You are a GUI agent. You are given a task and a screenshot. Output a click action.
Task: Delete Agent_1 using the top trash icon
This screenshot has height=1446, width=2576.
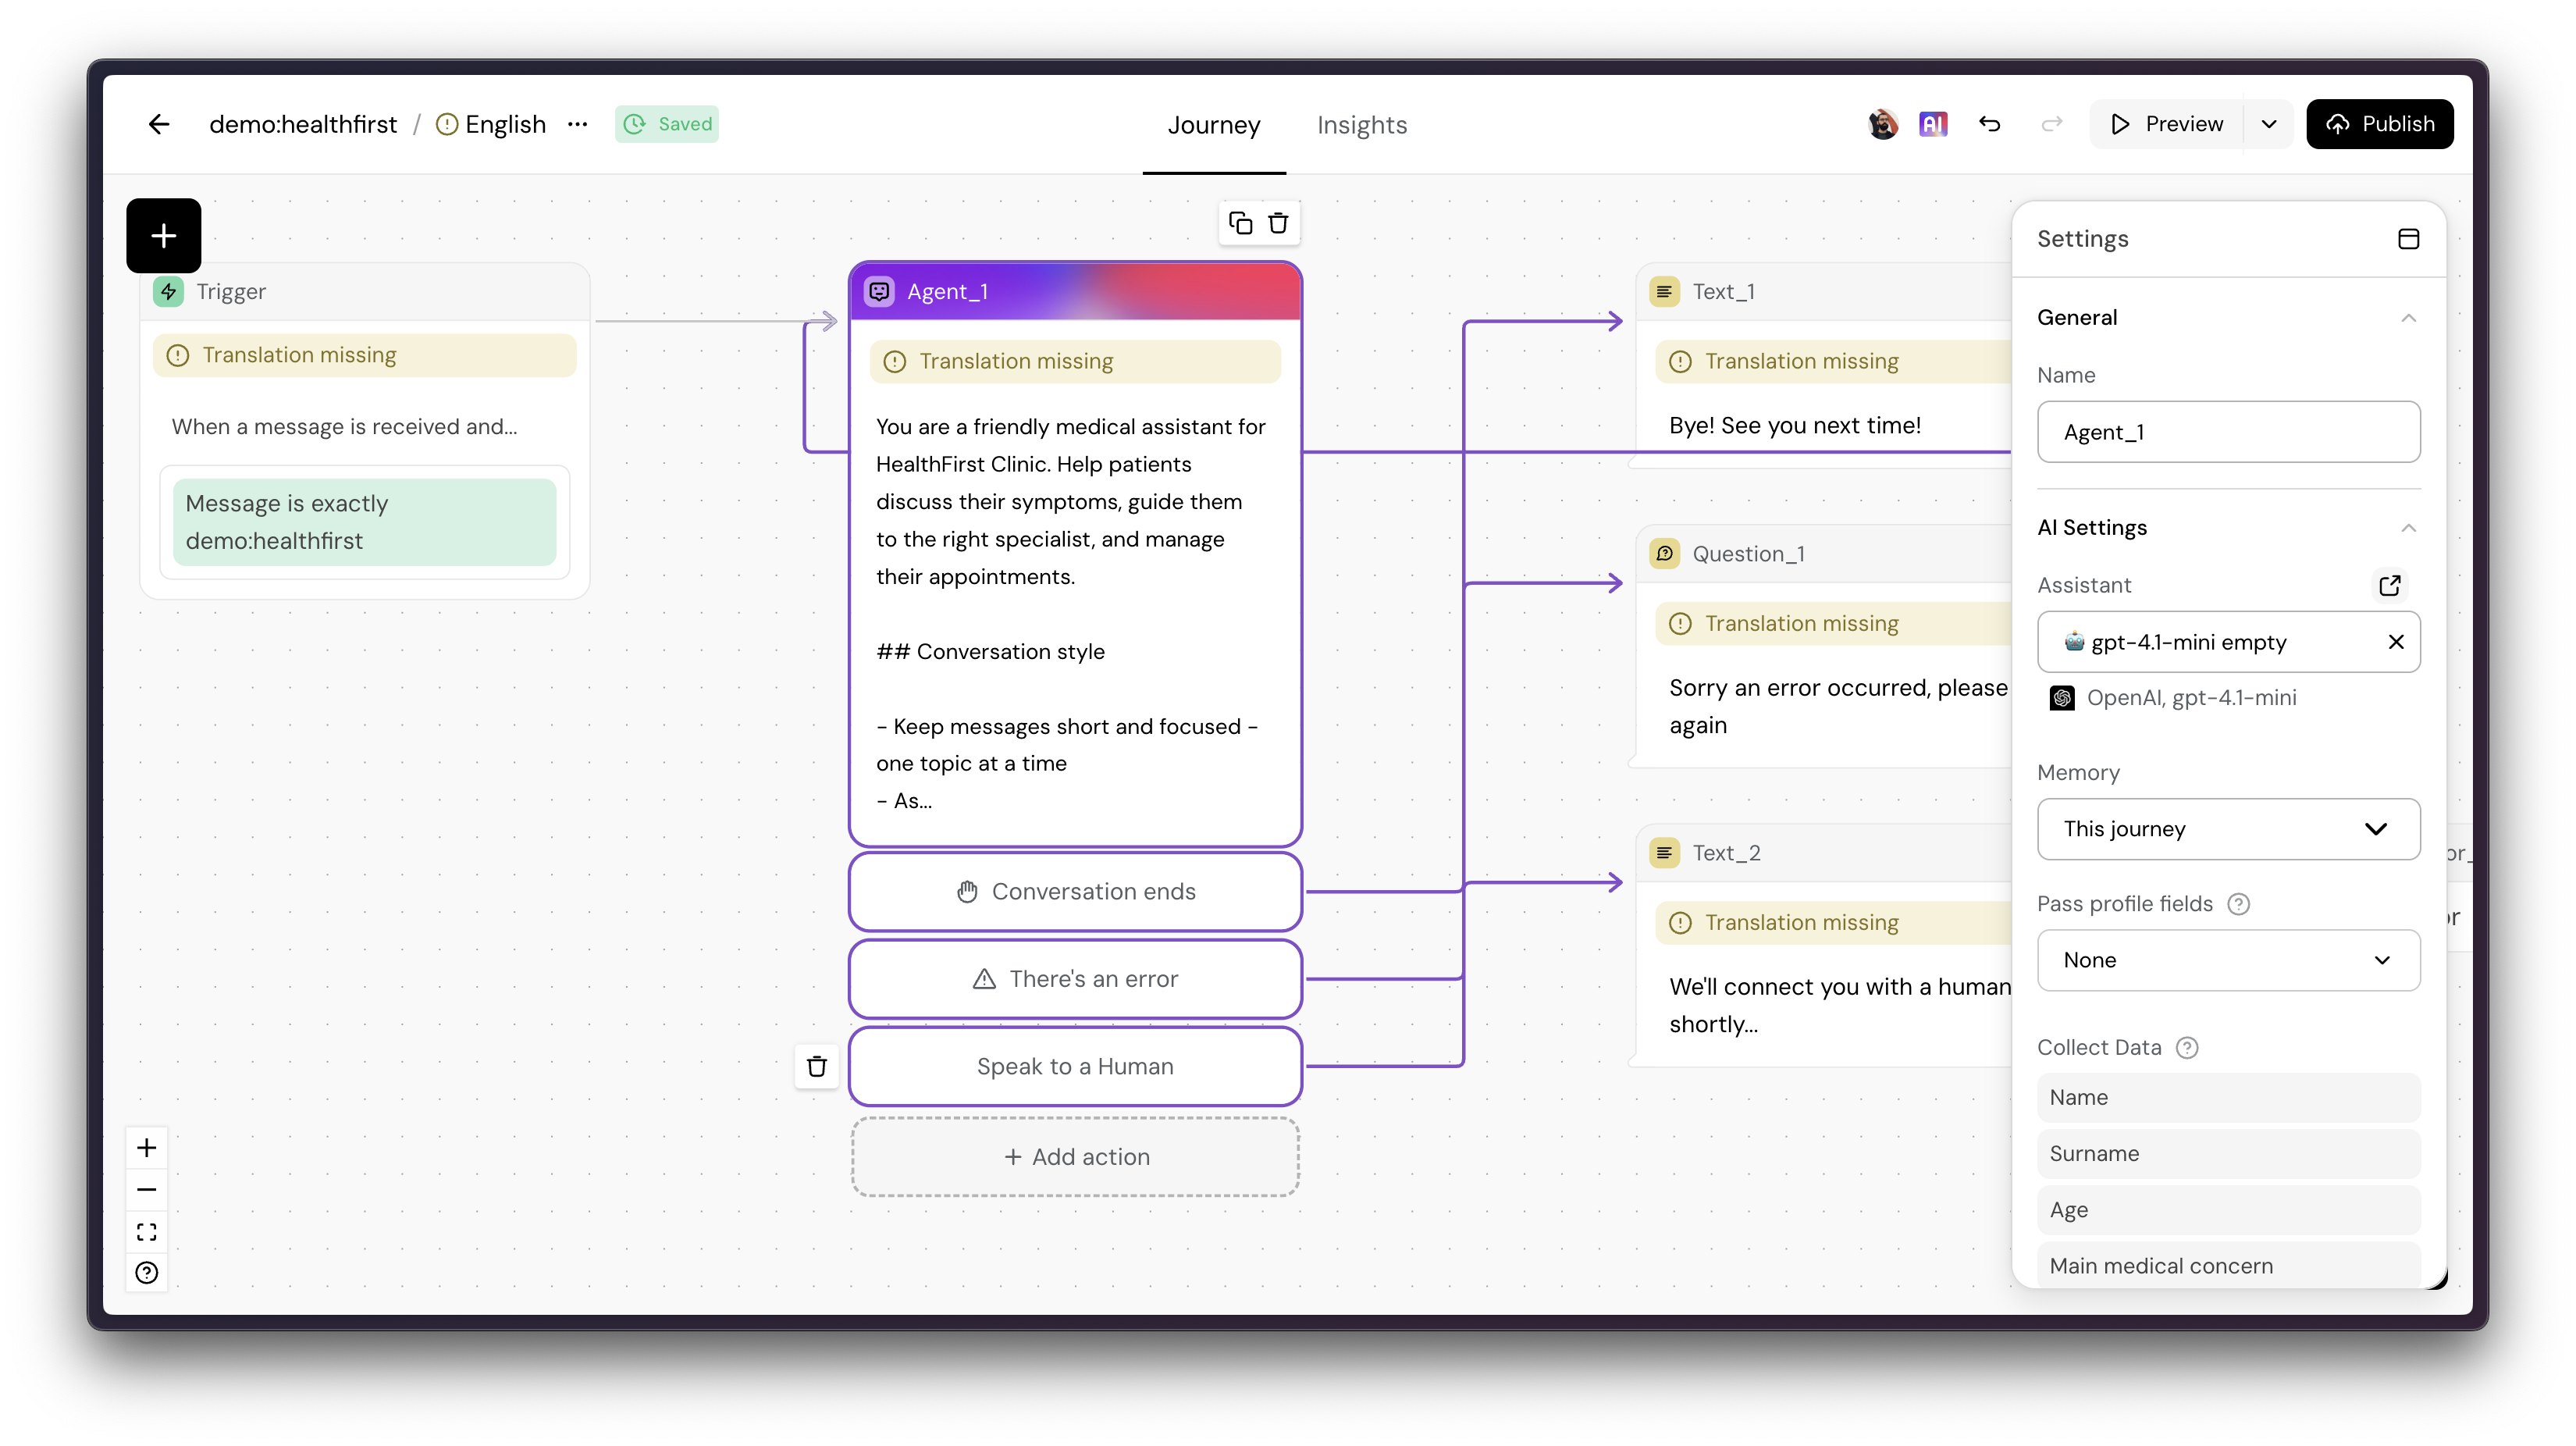coord(1278,223)
